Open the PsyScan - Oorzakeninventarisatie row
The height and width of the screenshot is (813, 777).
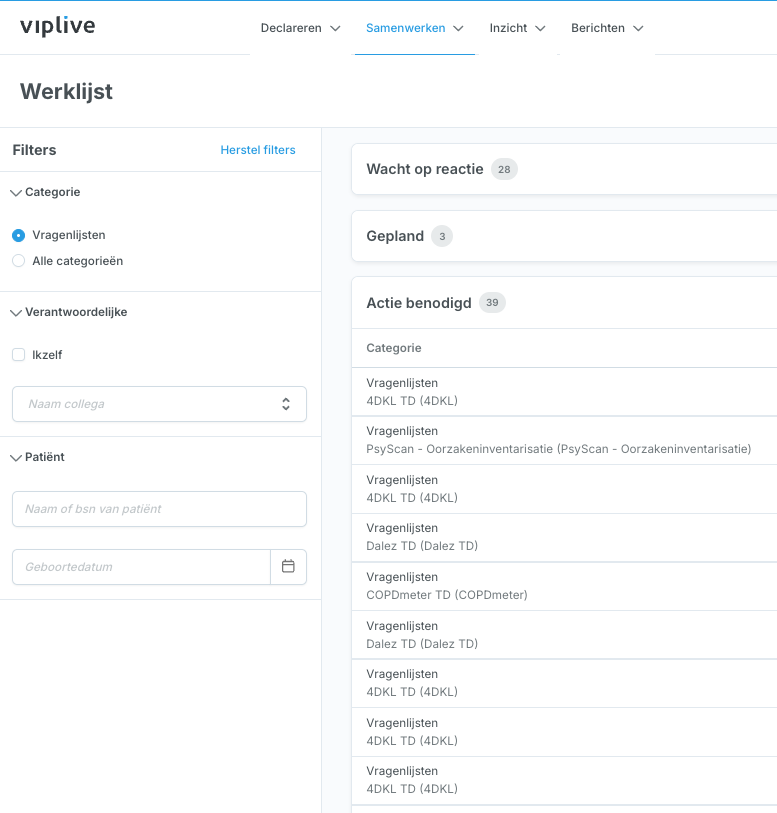pos(564,440)
